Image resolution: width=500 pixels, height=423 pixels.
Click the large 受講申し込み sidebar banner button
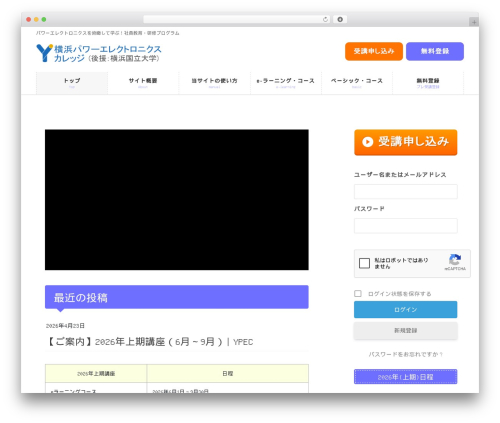tap(406, 142)
